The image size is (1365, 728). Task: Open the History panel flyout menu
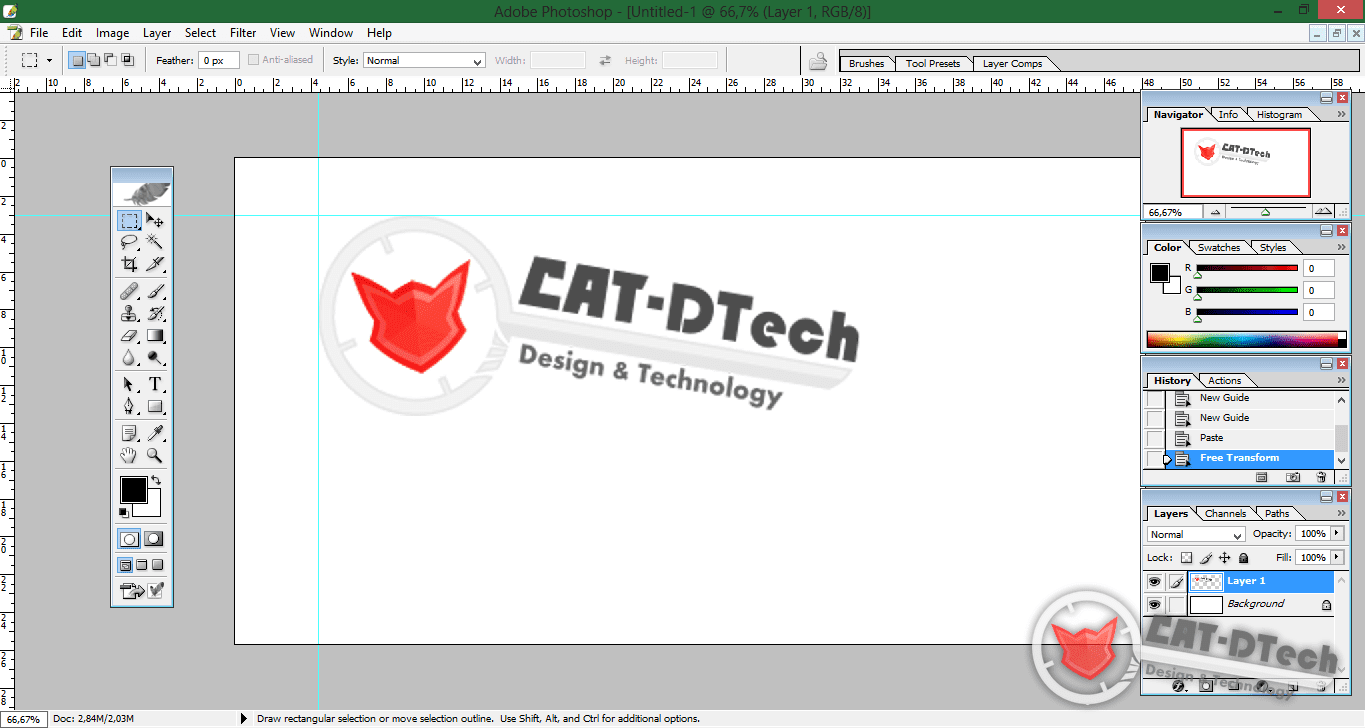click(1341, 381)
